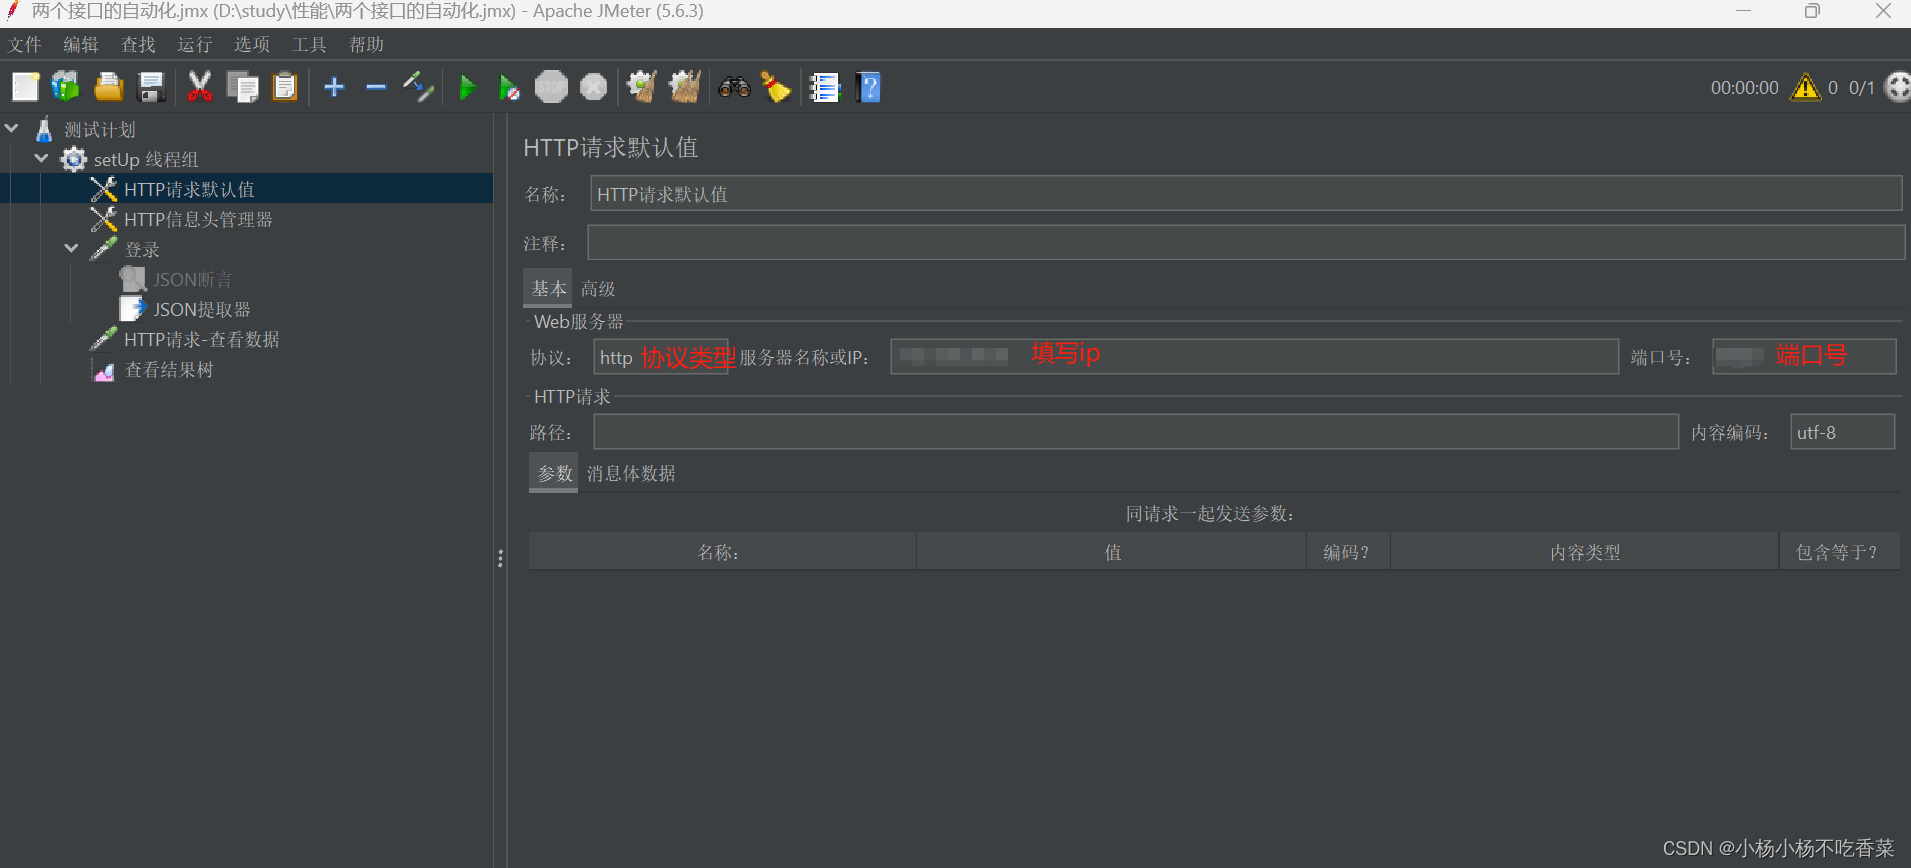
Task: Open the 帮助 menu
Action: click(366, 44)
